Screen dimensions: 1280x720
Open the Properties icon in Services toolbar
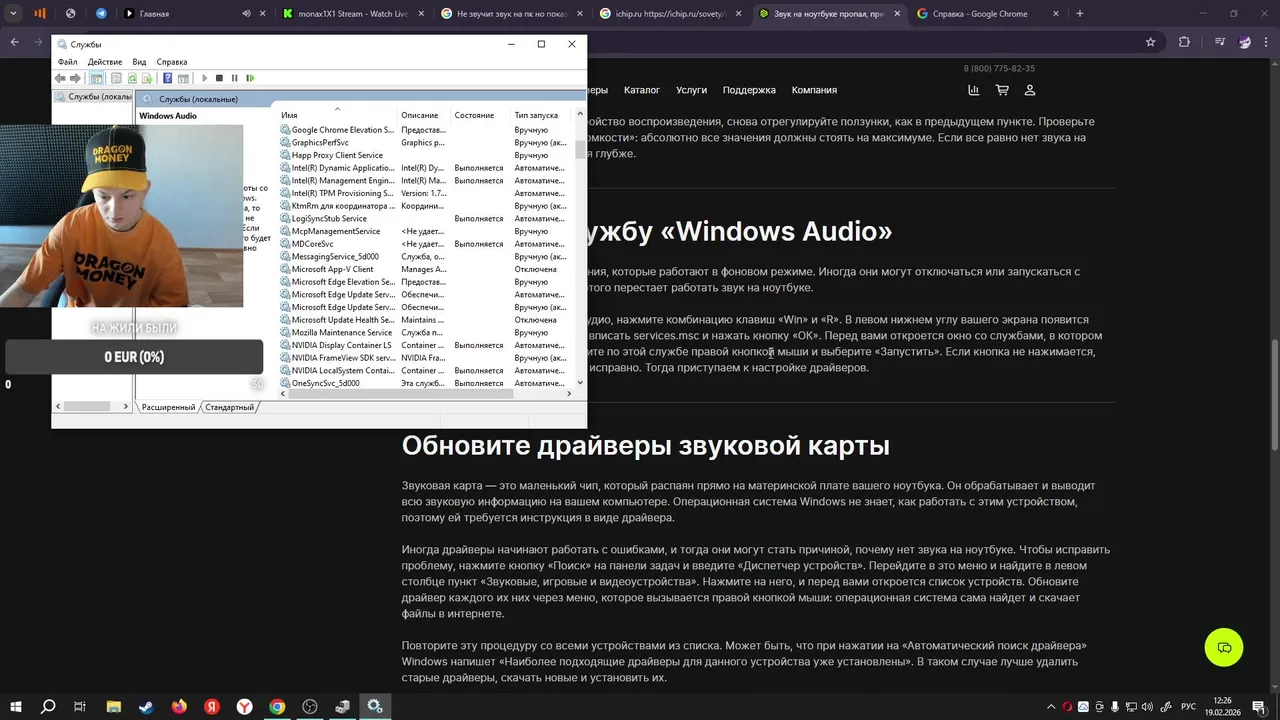(x=116, y=78)
